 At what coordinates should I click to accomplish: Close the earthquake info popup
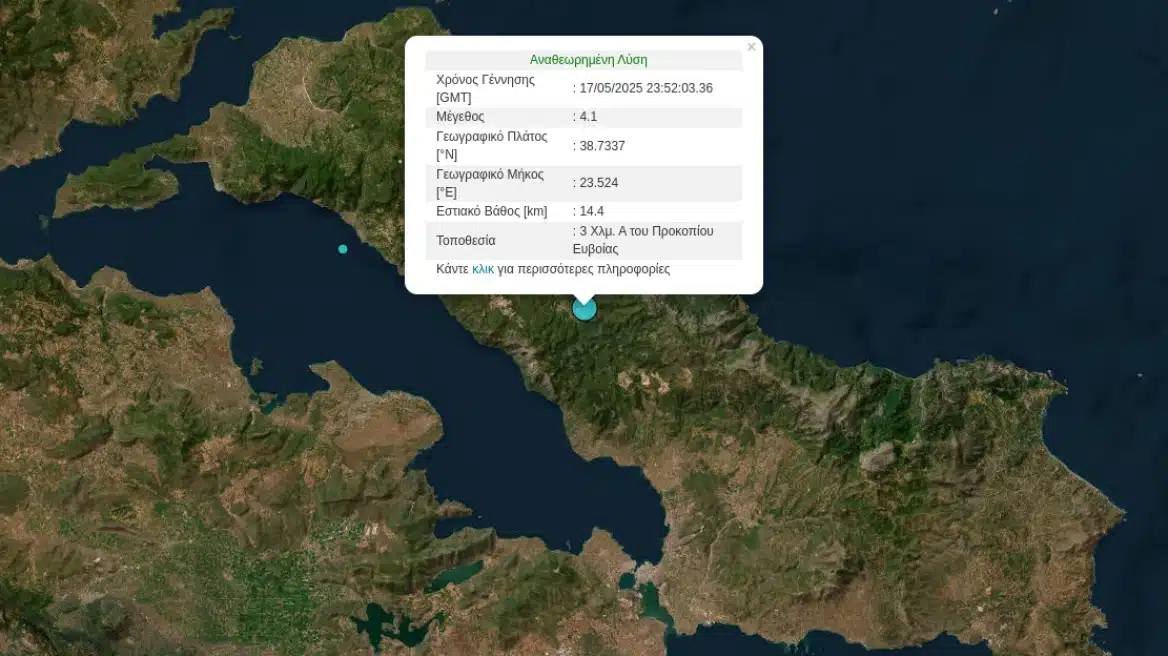pos(751,47)
